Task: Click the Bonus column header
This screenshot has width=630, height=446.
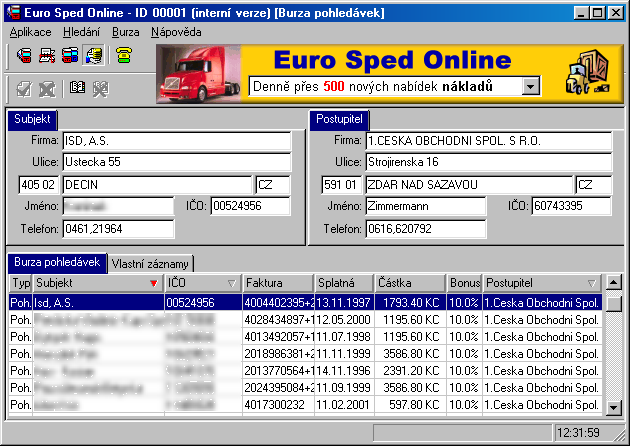Action: (464, 283)
